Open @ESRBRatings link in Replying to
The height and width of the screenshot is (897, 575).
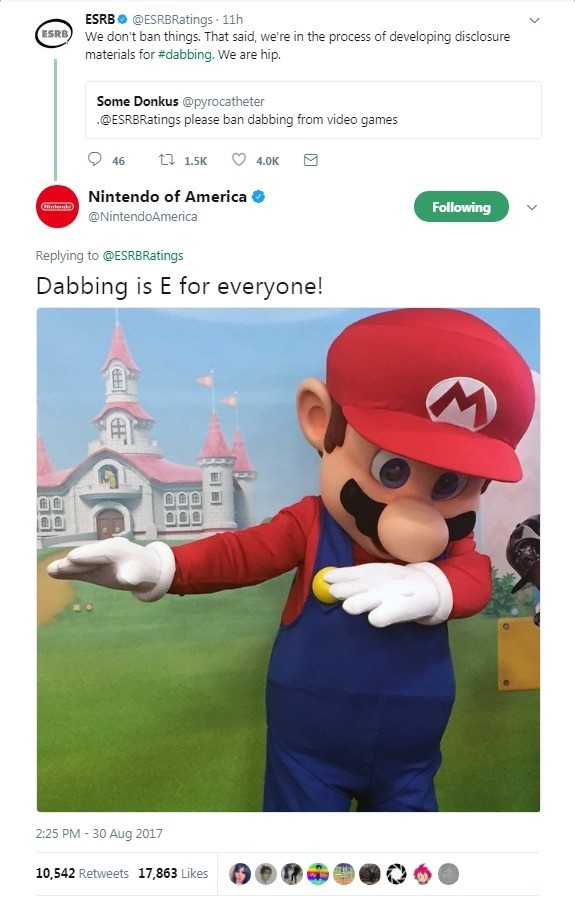point(143,255)
